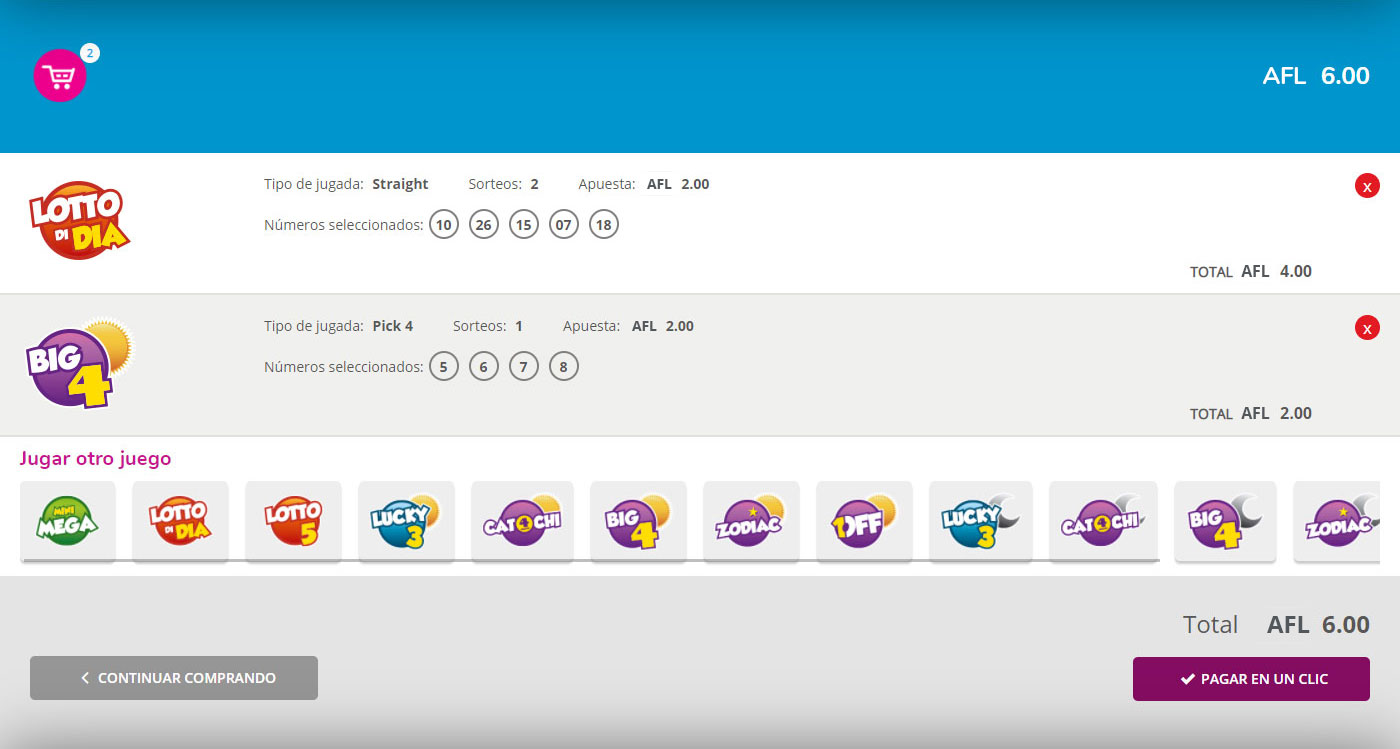Click the TOTAL AFL 2.00 subtotal
The image size is (1400, 749).
tap(1251, 413)
